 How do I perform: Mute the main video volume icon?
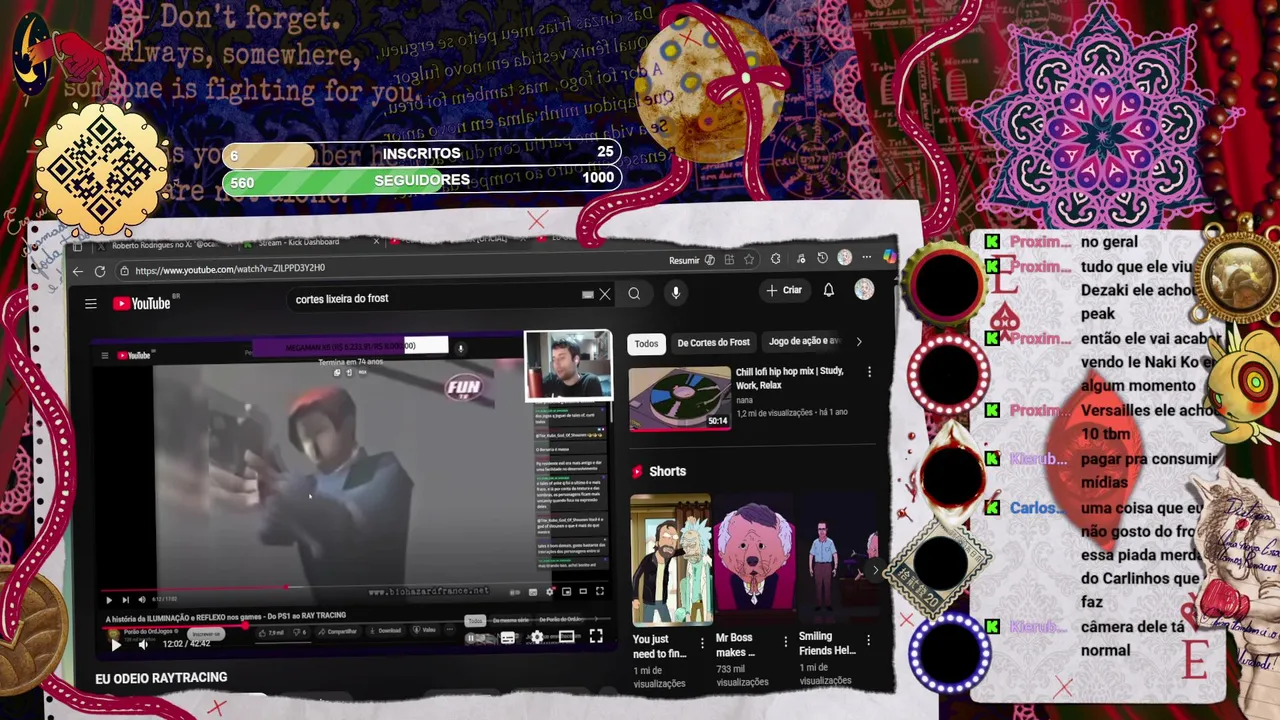pyautogui.click(x=143, y=645)
